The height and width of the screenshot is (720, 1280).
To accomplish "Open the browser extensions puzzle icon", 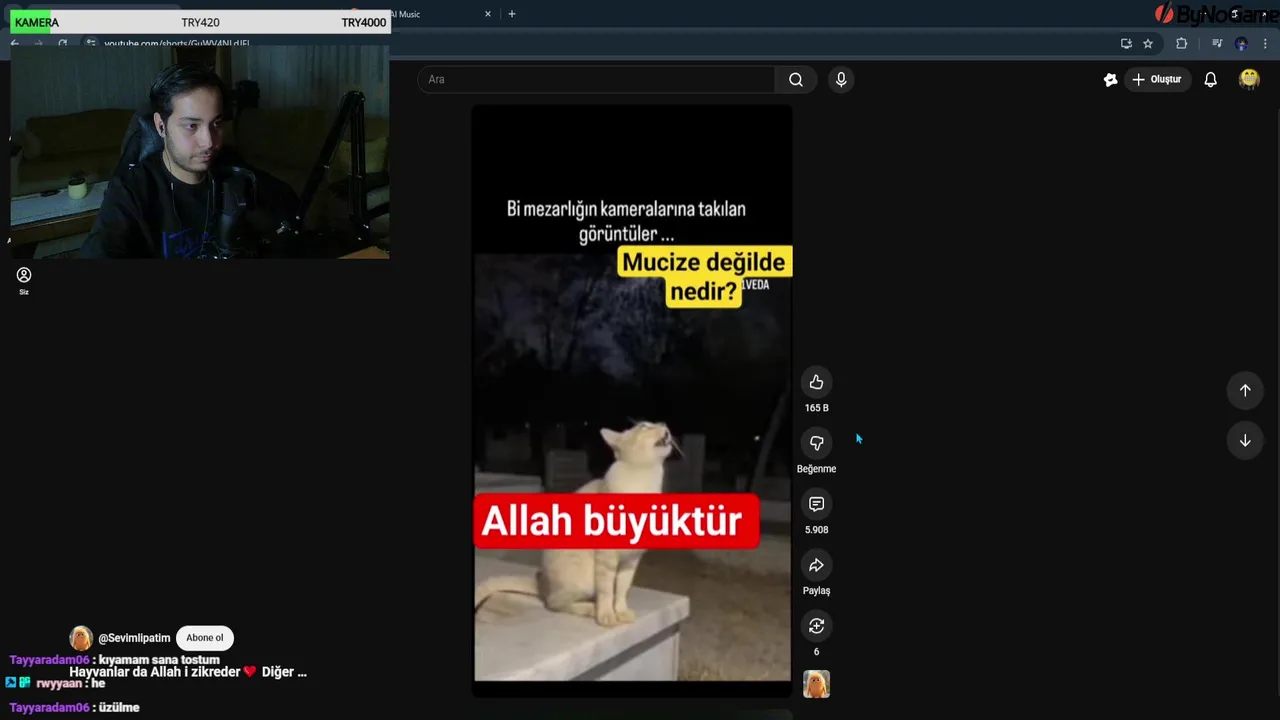I will [x=1181, y=43].
